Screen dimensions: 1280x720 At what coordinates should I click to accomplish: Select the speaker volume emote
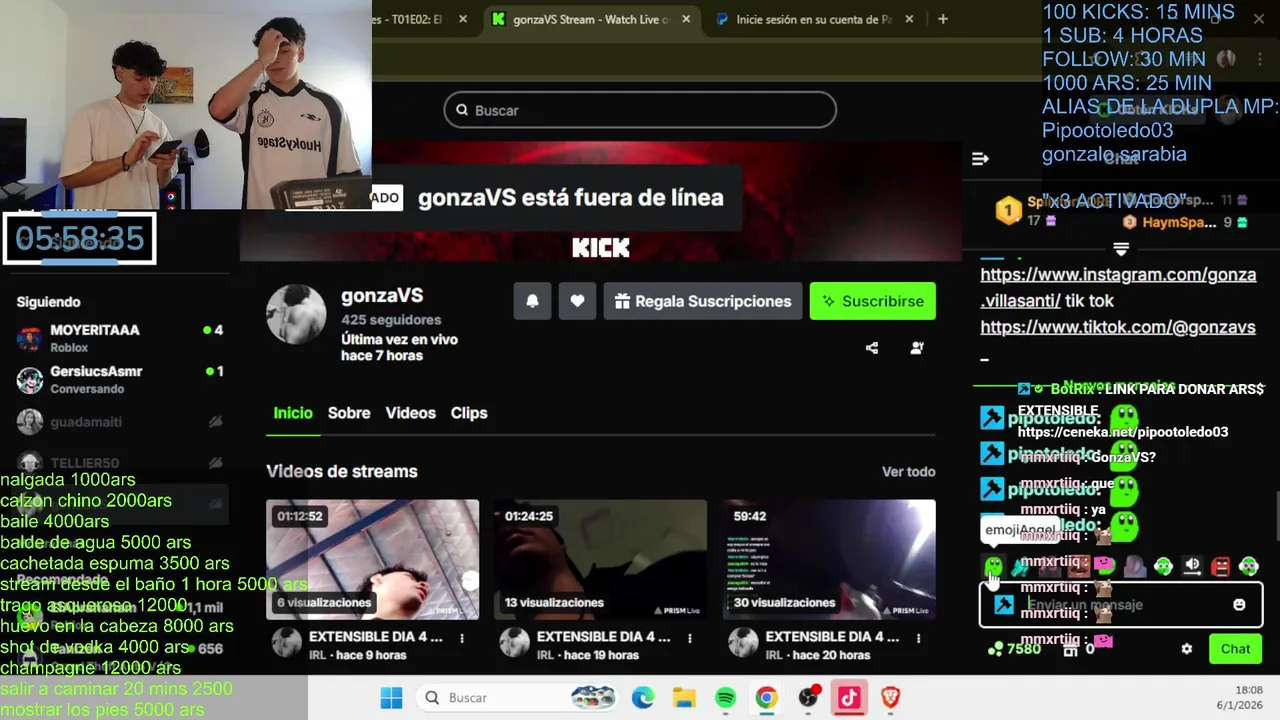(x=1192, y=566)
